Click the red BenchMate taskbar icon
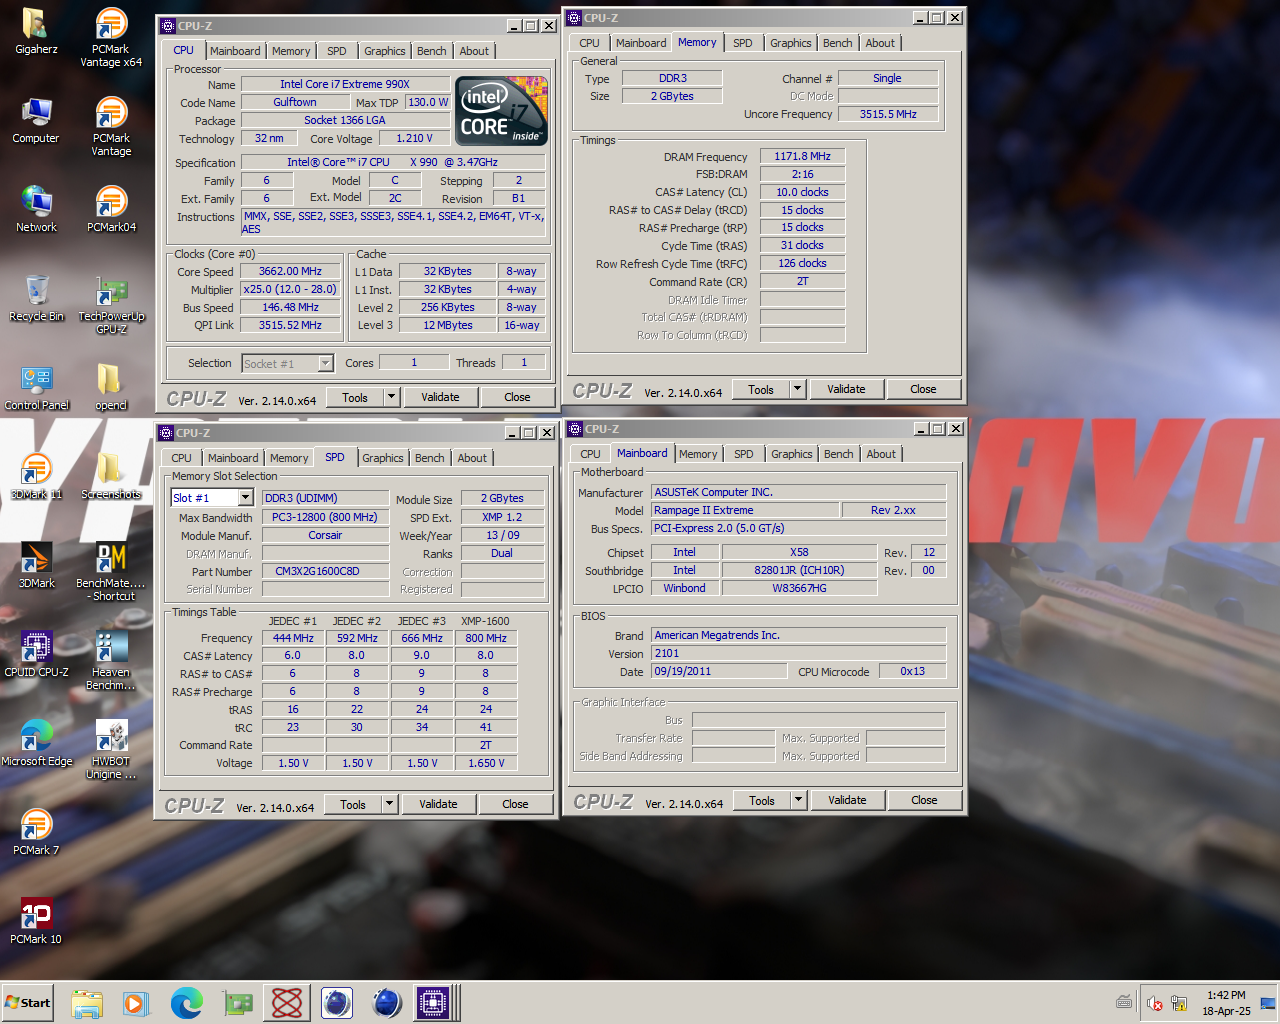The width and height of the screenshot is (1280, 1024). pyautogui.click(x=287, y=1003)
